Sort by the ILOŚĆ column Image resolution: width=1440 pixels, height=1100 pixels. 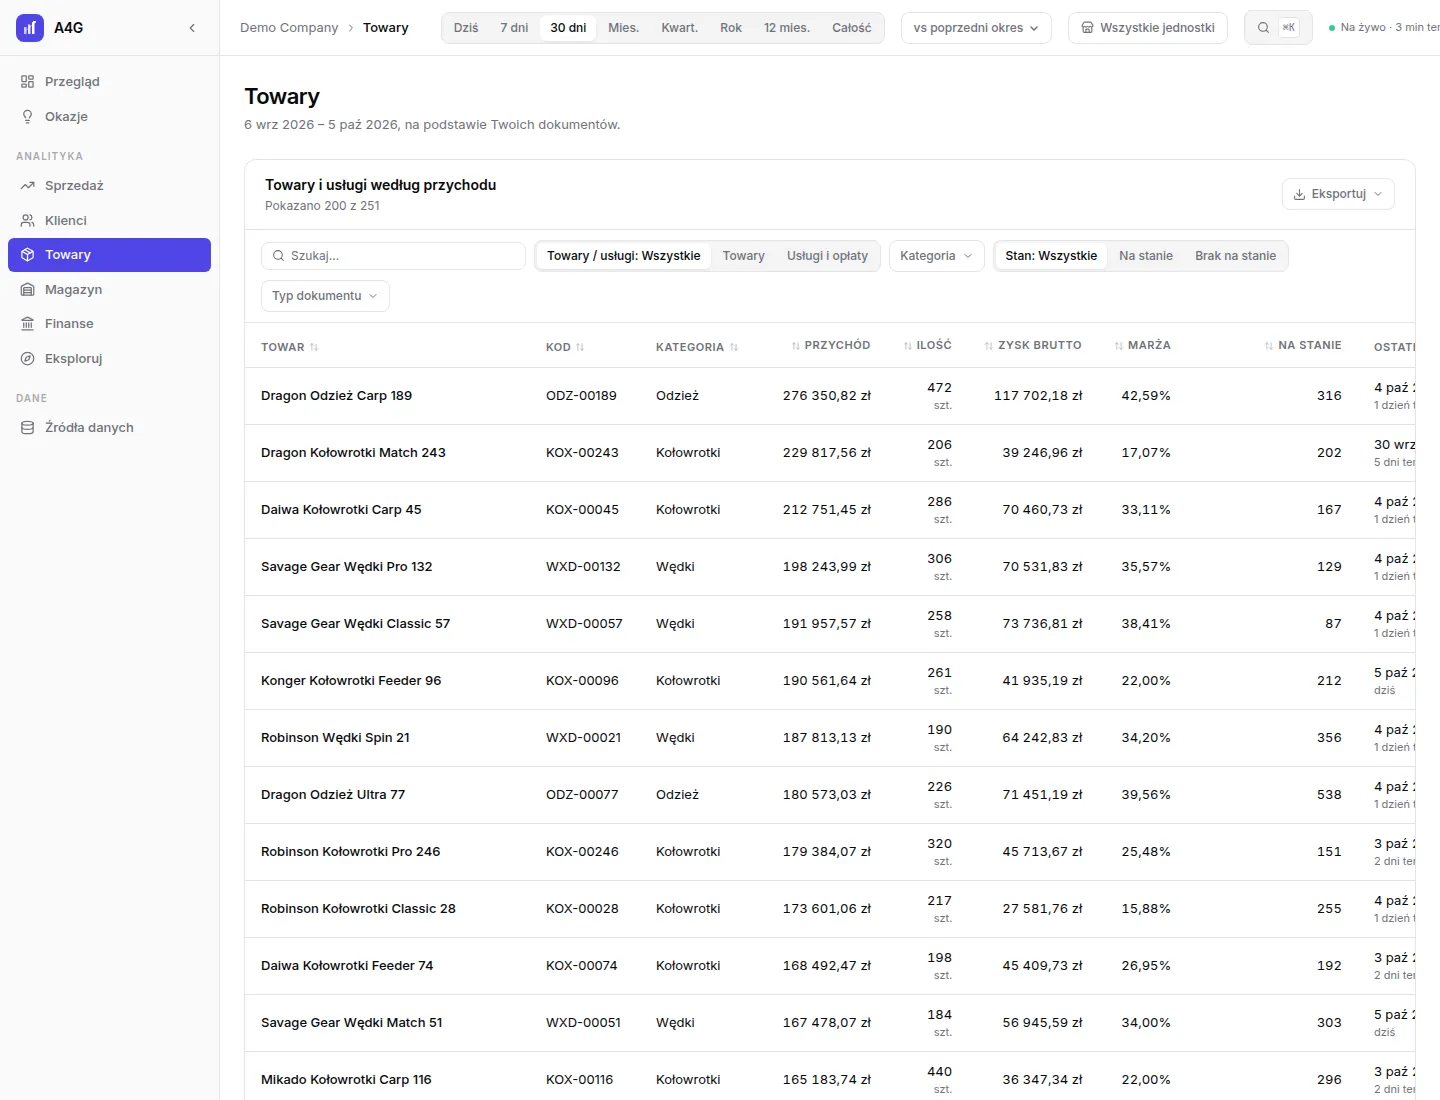point(927,345)
